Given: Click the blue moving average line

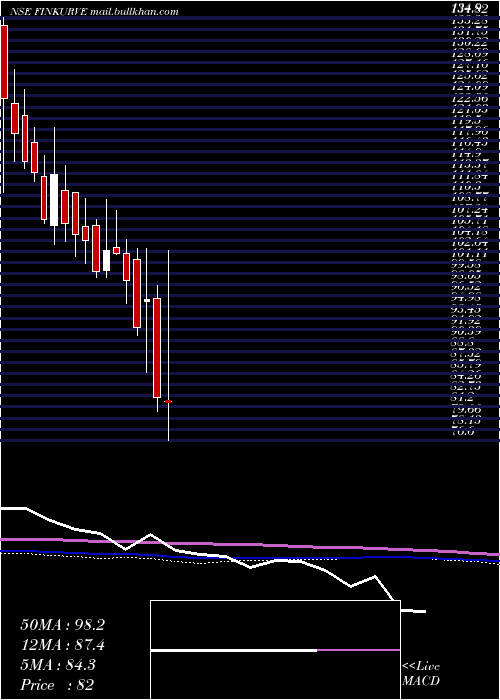Looking at the screenshot, I should [x=250, y=557].
